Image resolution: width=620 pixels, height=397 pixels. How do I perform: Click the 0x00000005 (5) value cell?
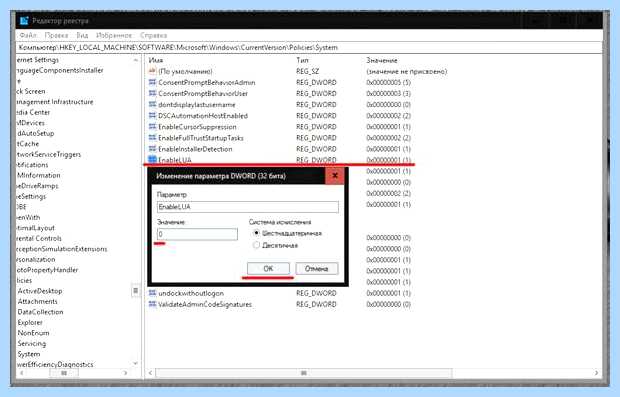388,83
